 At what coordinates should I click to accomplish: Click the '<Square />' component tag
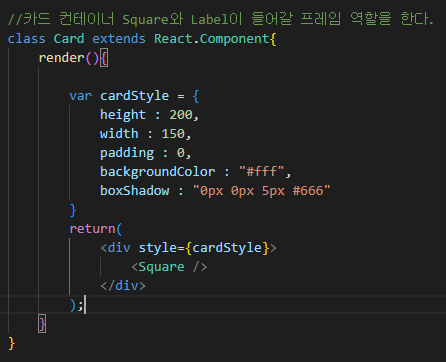[169, 267]
